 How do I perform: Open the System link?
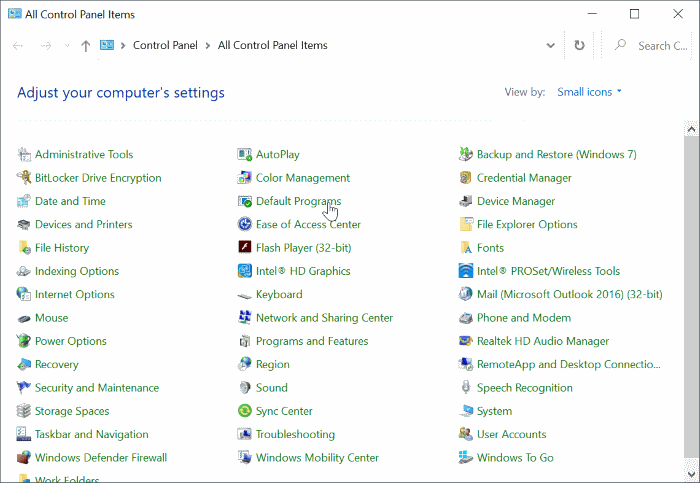[494, 411]
